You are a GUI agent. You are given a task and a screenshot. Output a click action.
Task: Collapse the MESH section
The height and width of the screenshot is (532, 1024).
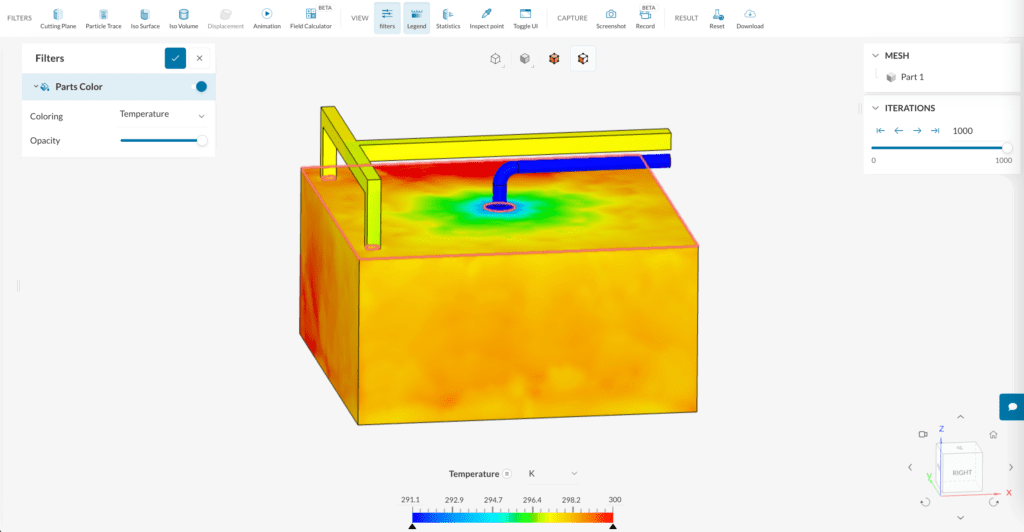(x=876, y=56)
